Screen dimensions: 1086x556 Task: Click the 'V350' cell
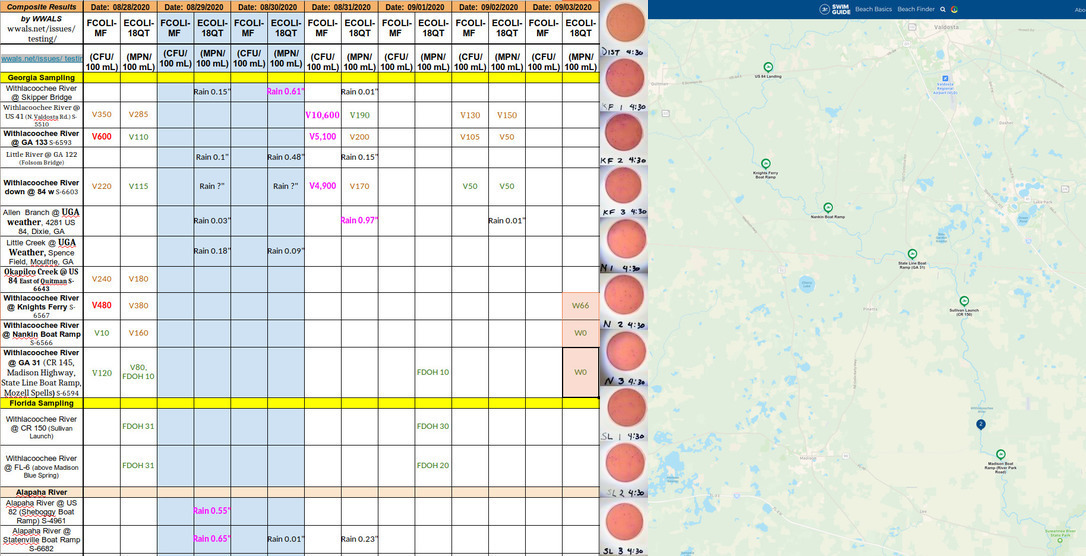(x=102, y=115)
